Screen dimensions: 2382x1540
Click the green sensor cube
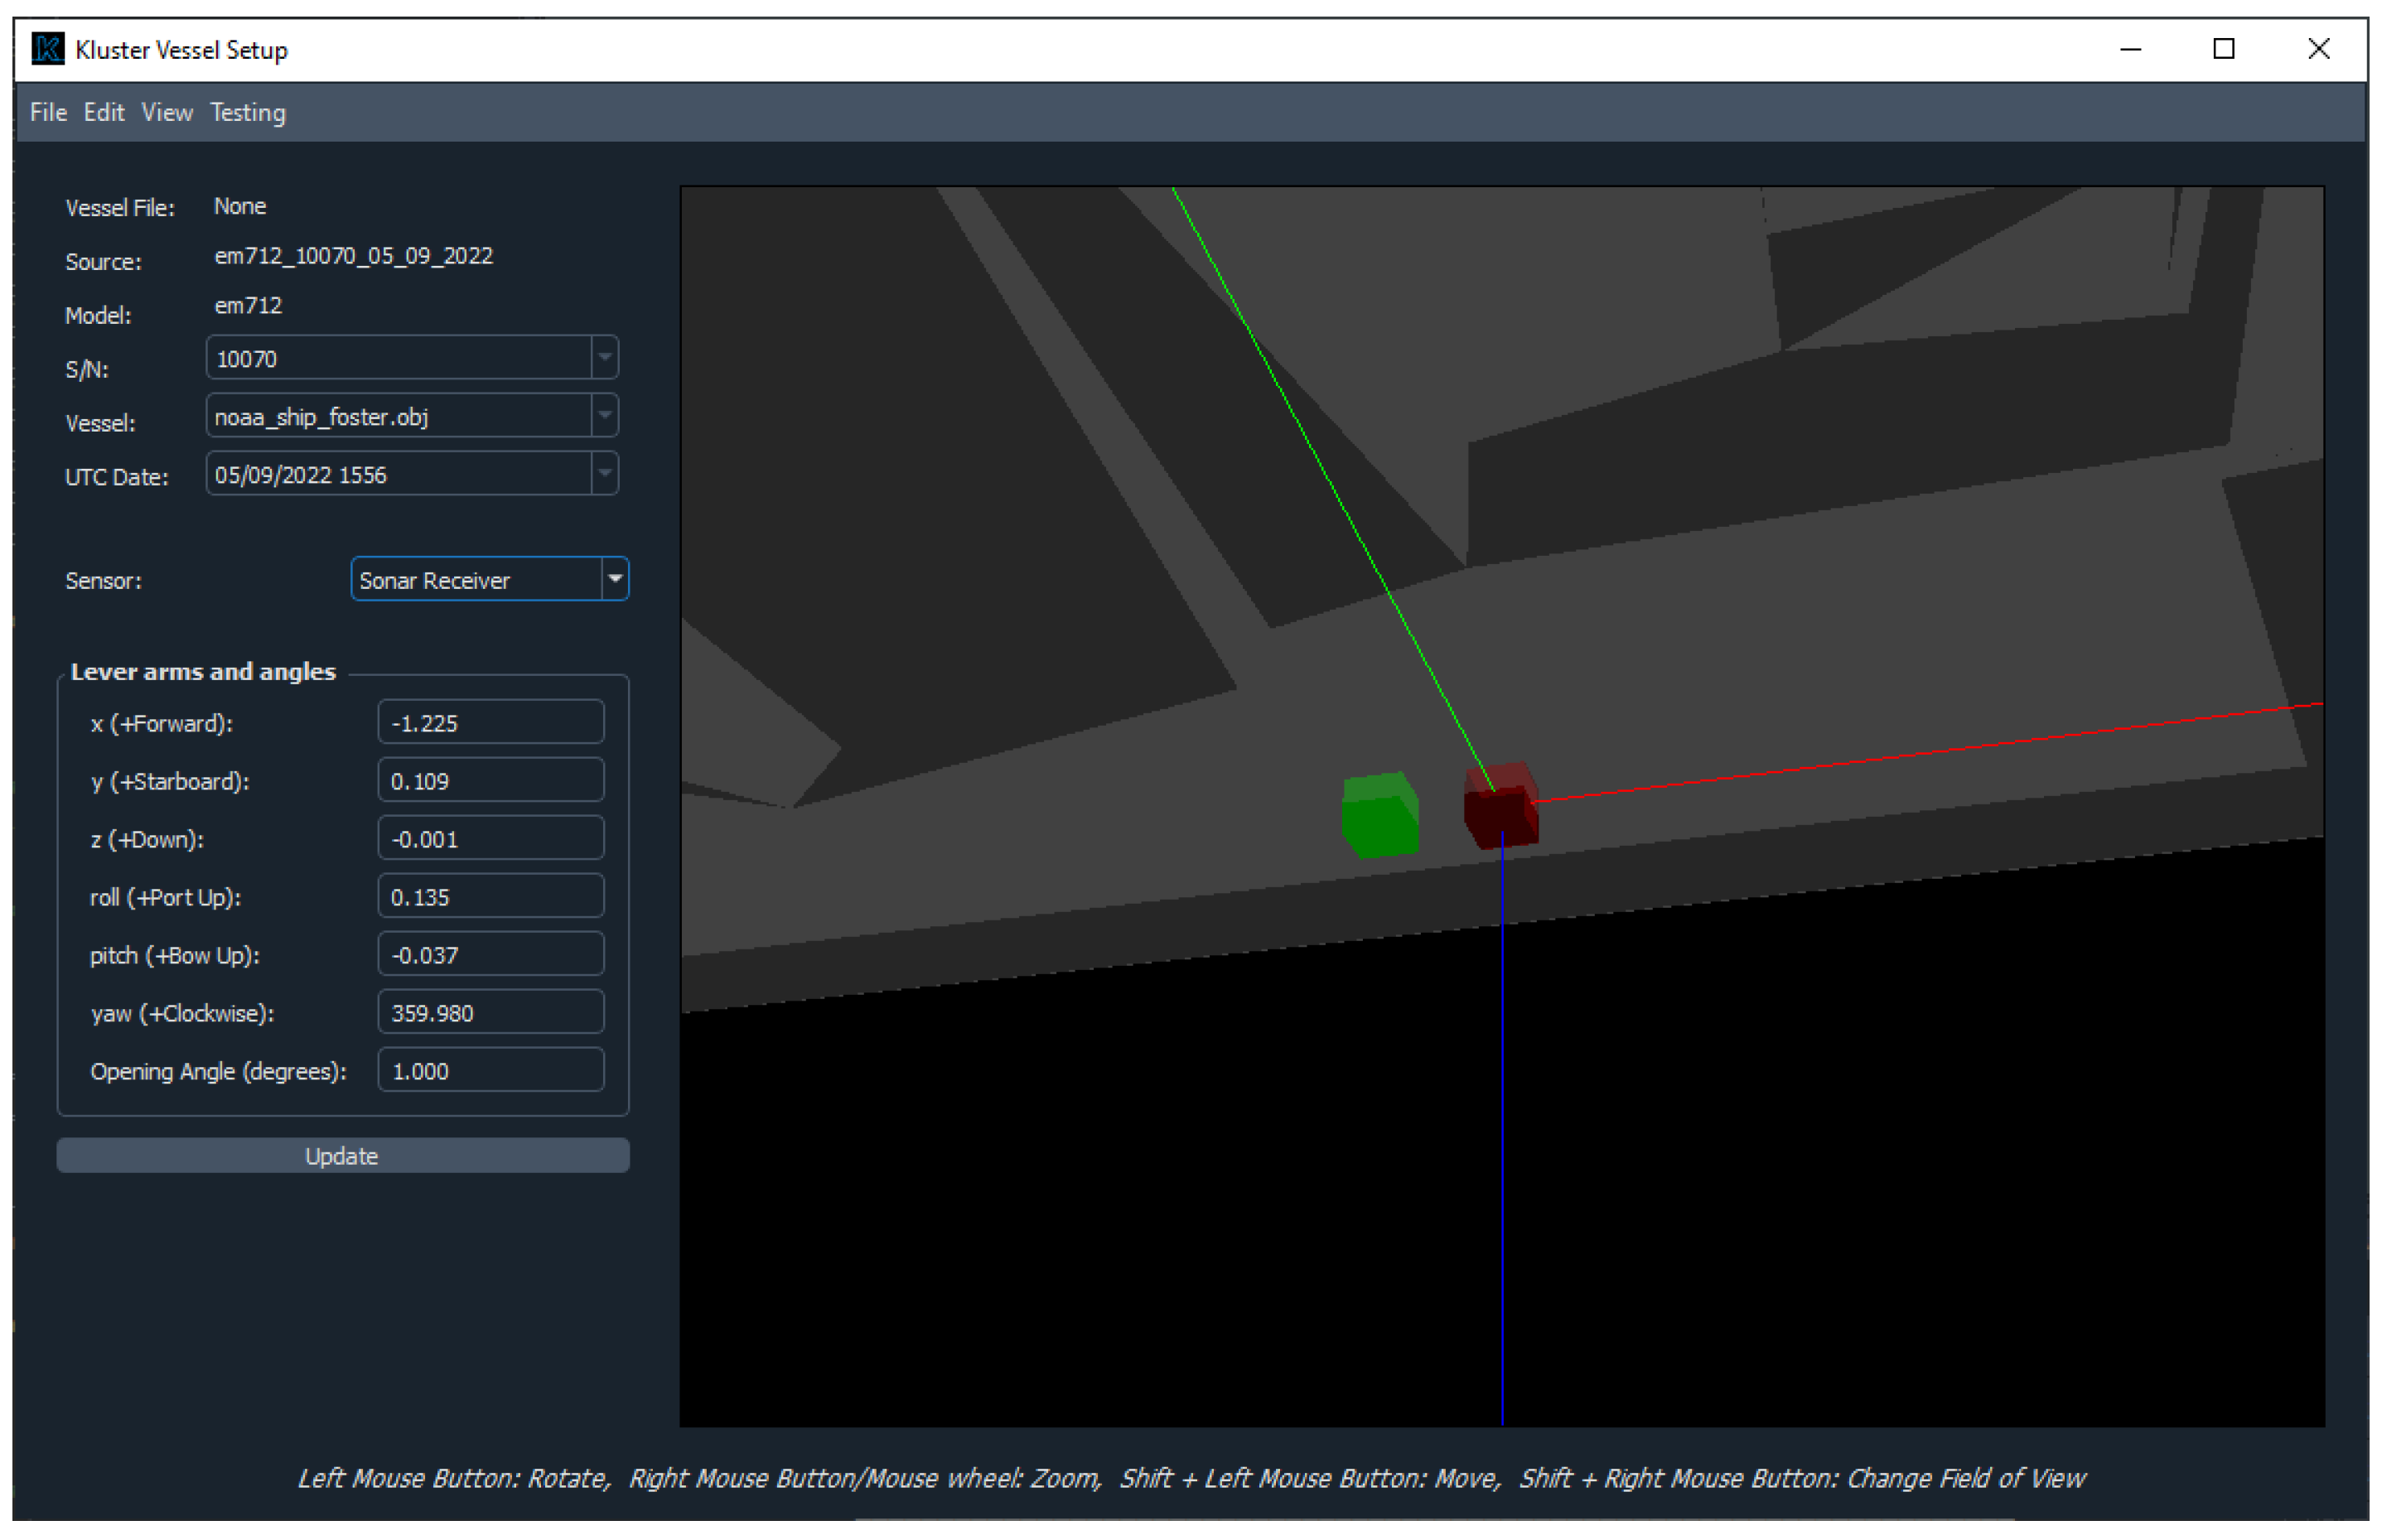pos(1380,816)
